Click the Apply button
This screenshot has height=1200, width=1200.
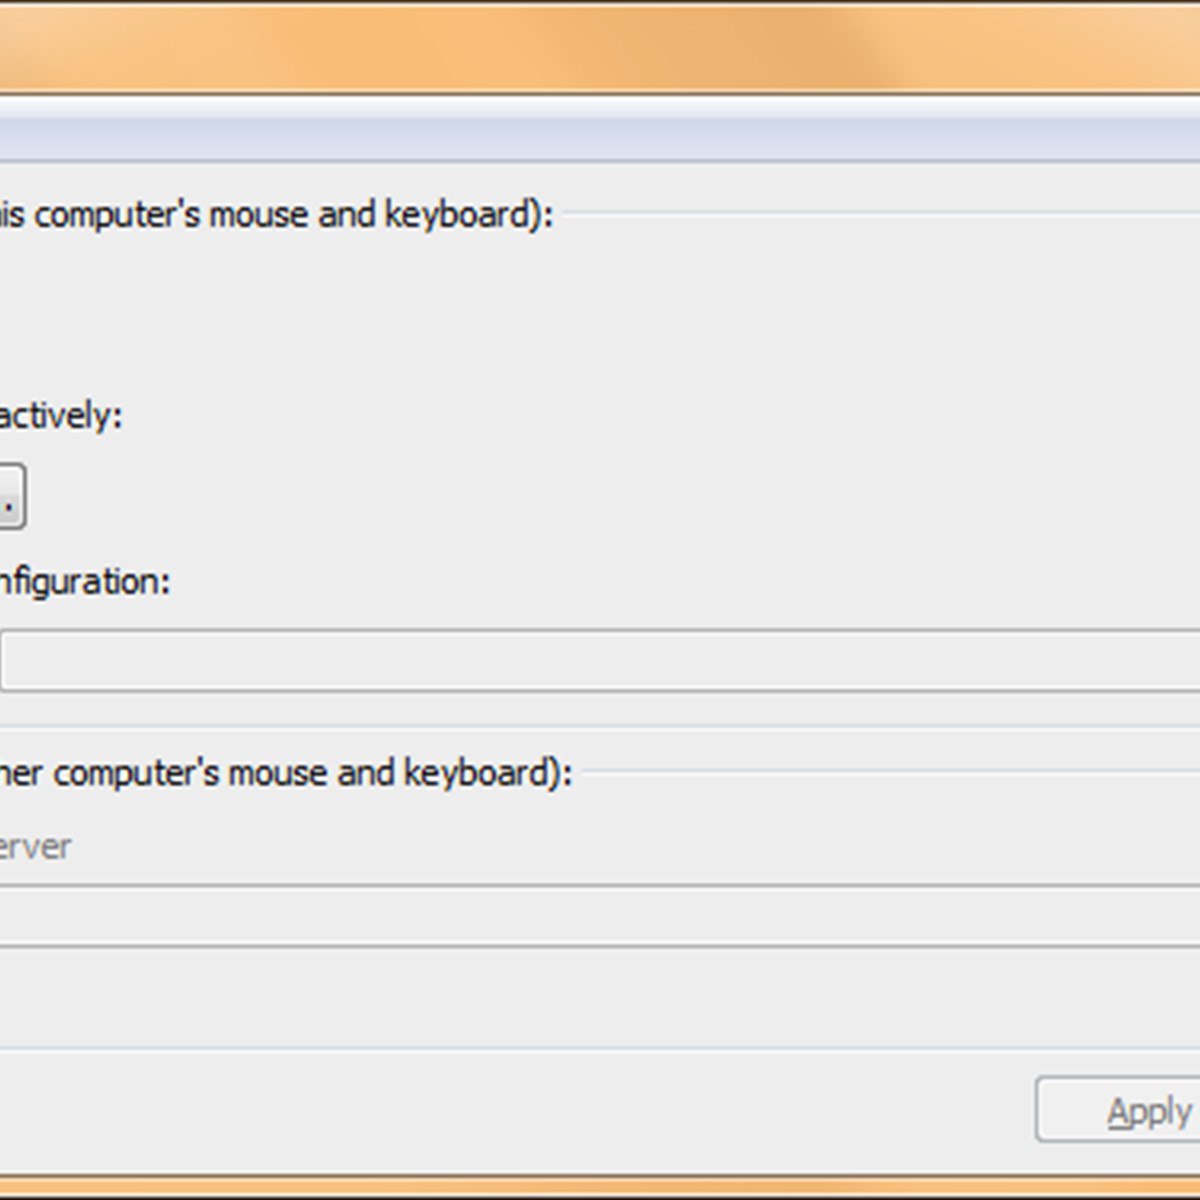pyautogui.click(x=1118, y=1109)
